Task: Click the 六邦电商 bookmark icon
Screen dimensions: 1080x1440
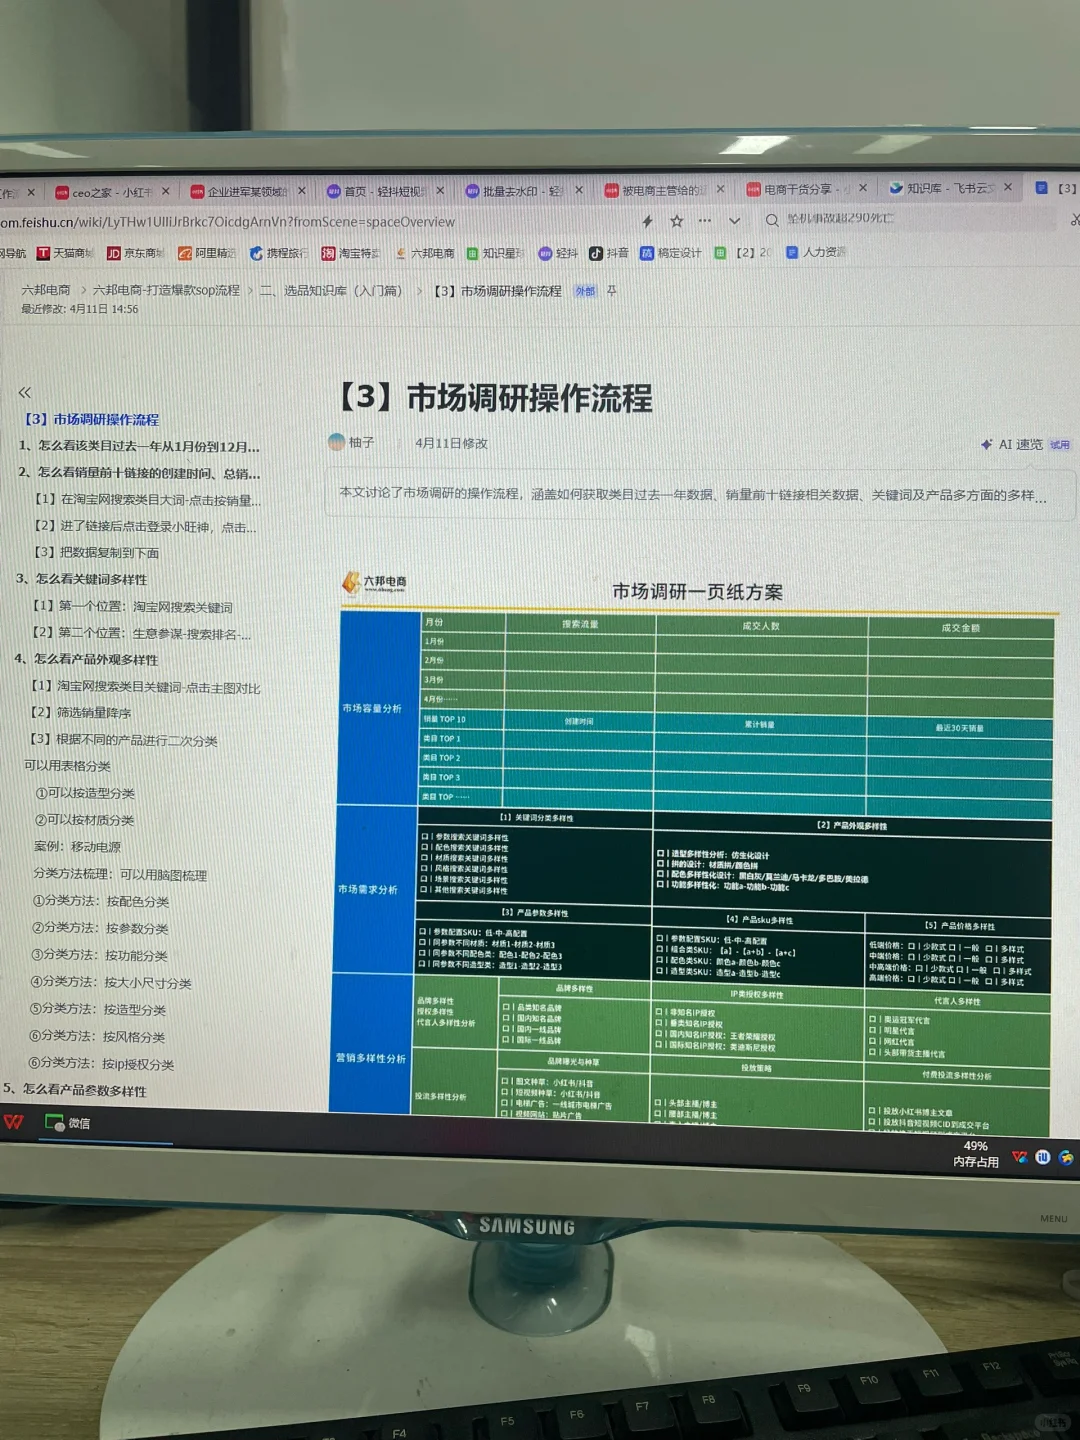Action: tap(401, 253)
